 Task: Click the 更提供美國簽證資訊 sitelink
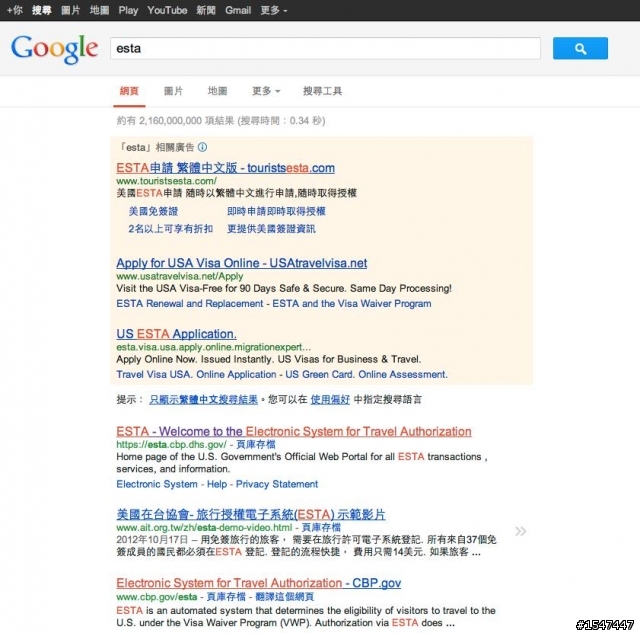[x=271, y=229]
